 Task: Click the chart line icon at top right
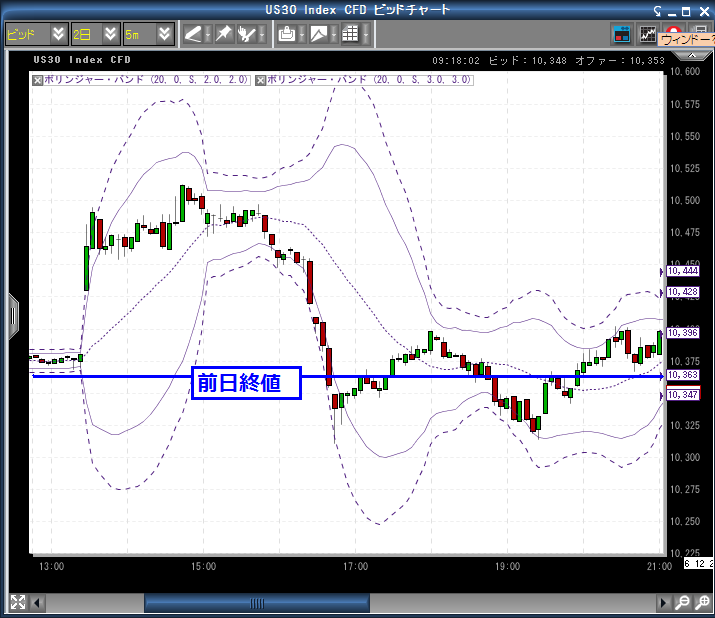pyautogui.click(x=648, y=33)
